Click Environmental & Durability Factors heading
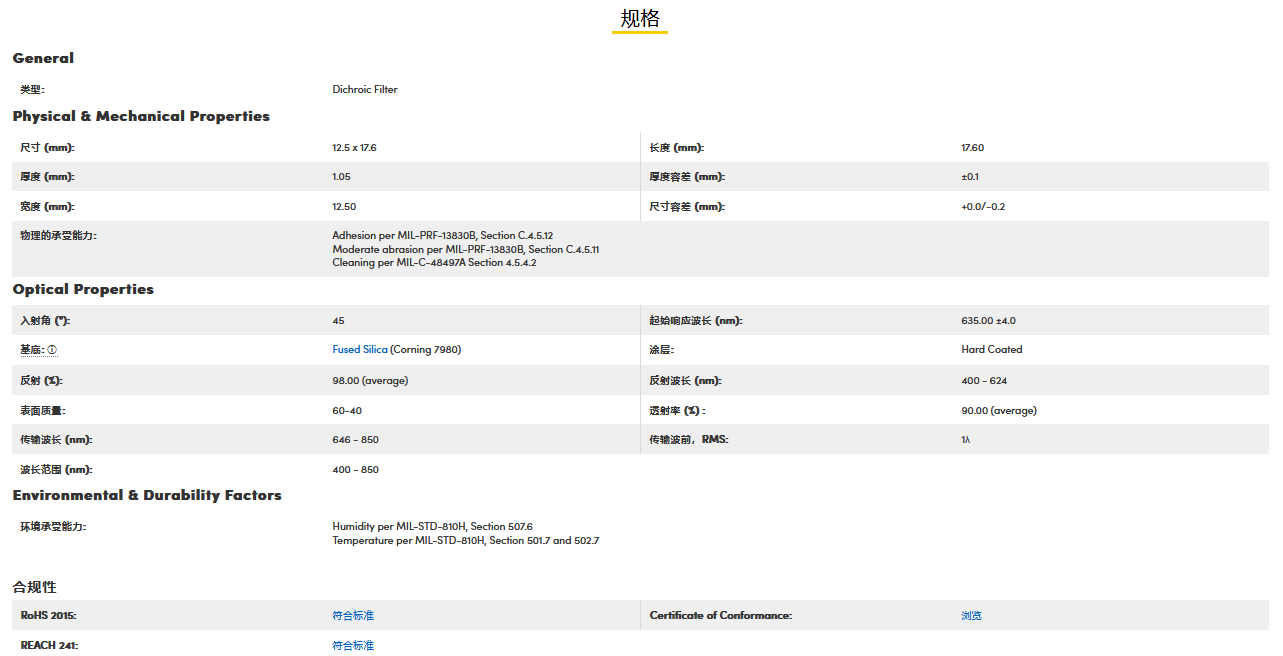Viewport: 1283px width, 656px height. coord(147,495)
